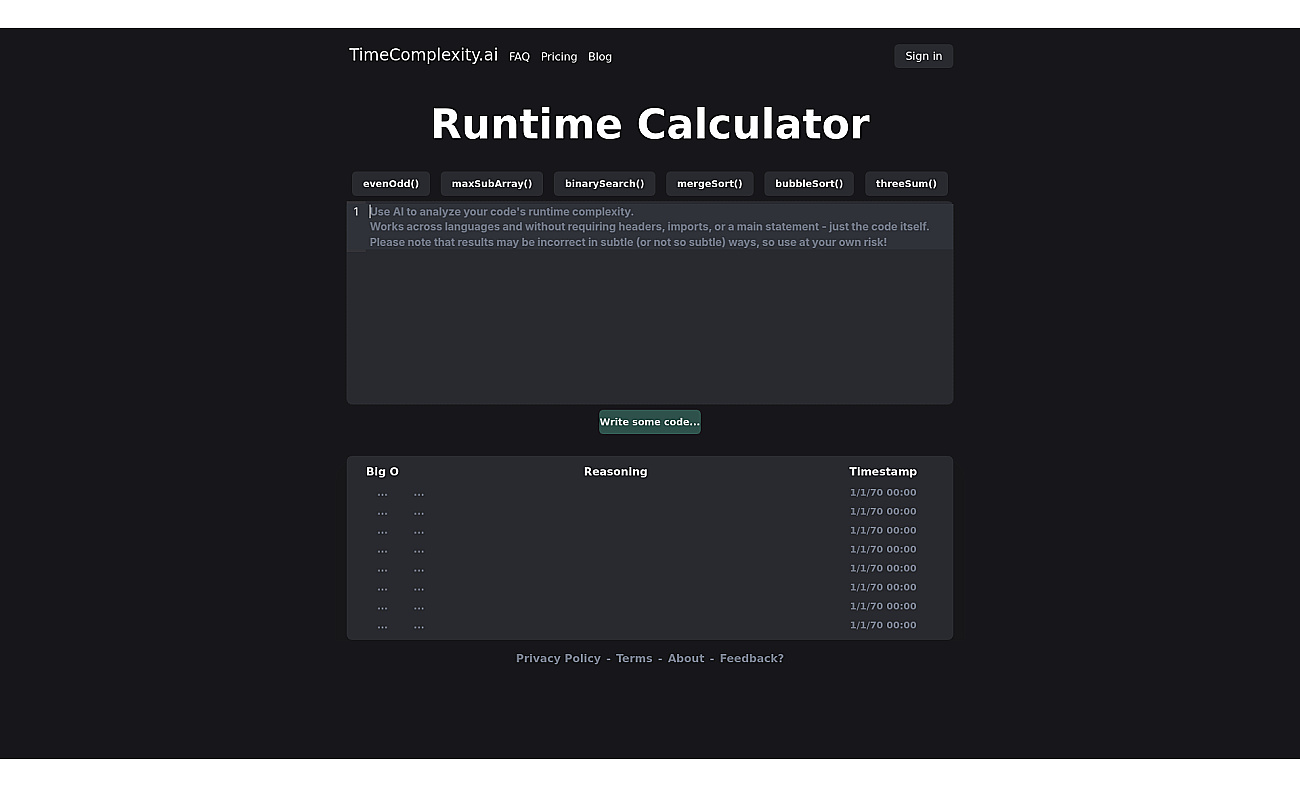This screenshot has height=788, width=1300.
Task: Click the Feedback? link
Action: click(x=752, y=658)
